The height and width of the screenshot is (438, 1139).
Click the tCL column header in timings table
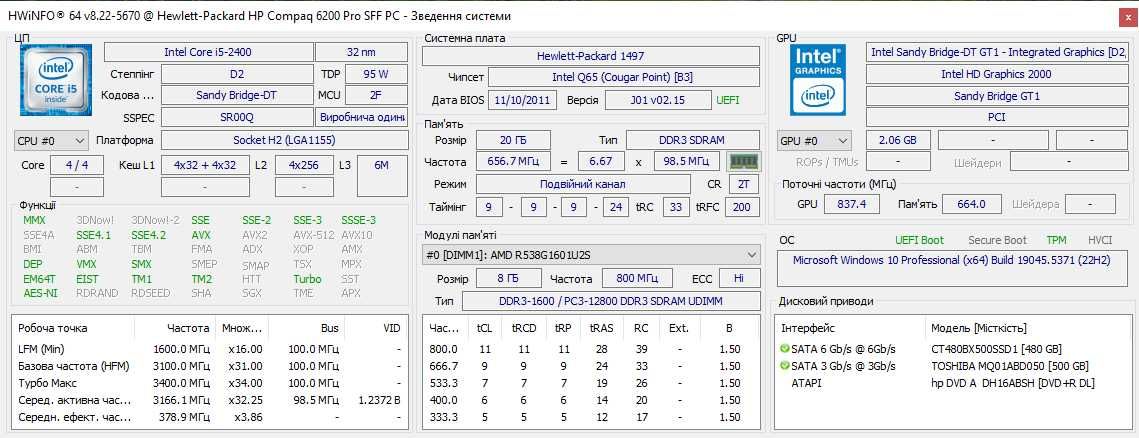pos(485,328)
